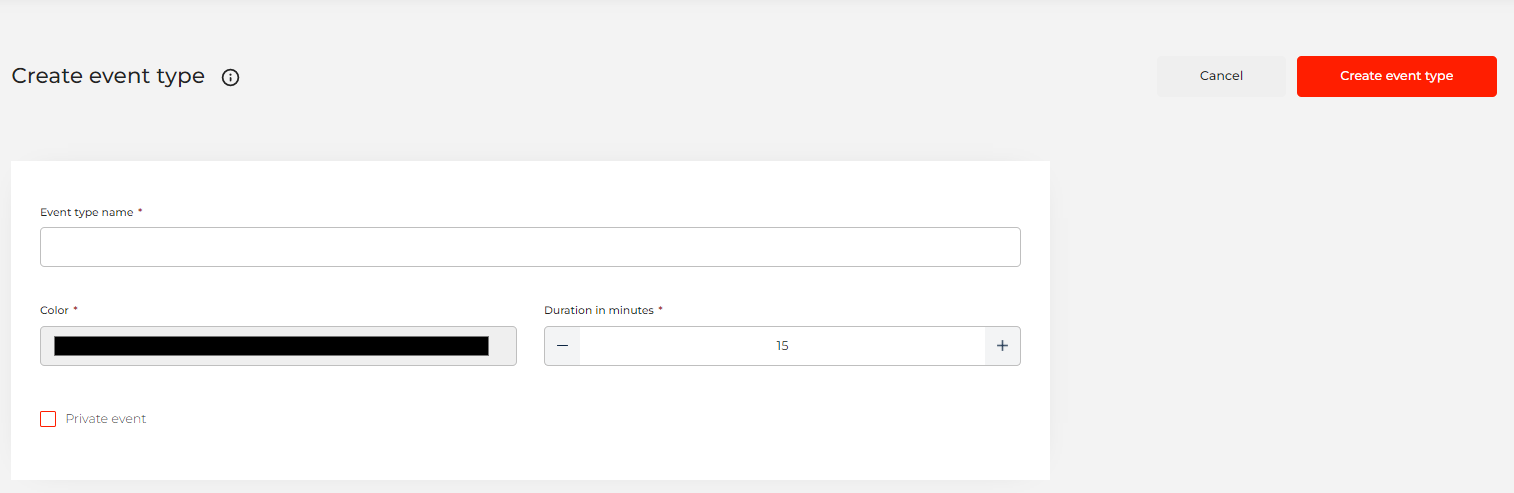Viewport: 1514px width, 493px height.
Task: Increase duration with the plus button
Action: pos(1002,346)
